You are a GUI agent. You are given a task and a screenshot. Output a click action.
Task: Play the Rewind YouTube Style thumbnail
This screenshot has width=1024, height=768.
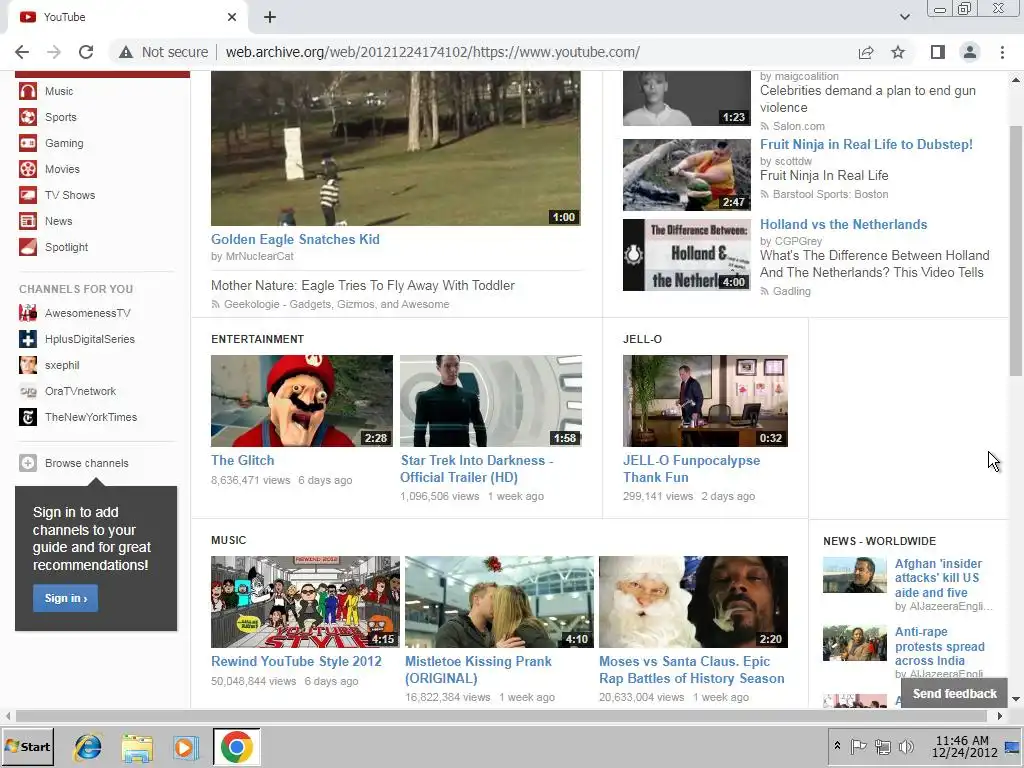pyautogui.click(x=305, y=602)
